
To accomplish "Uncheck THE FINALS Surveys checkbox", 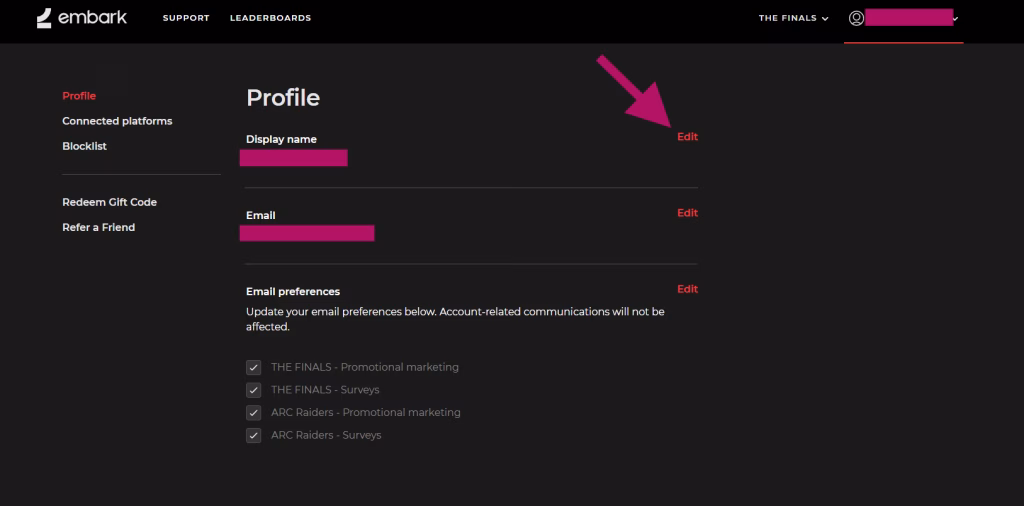I will pos(254,390).
